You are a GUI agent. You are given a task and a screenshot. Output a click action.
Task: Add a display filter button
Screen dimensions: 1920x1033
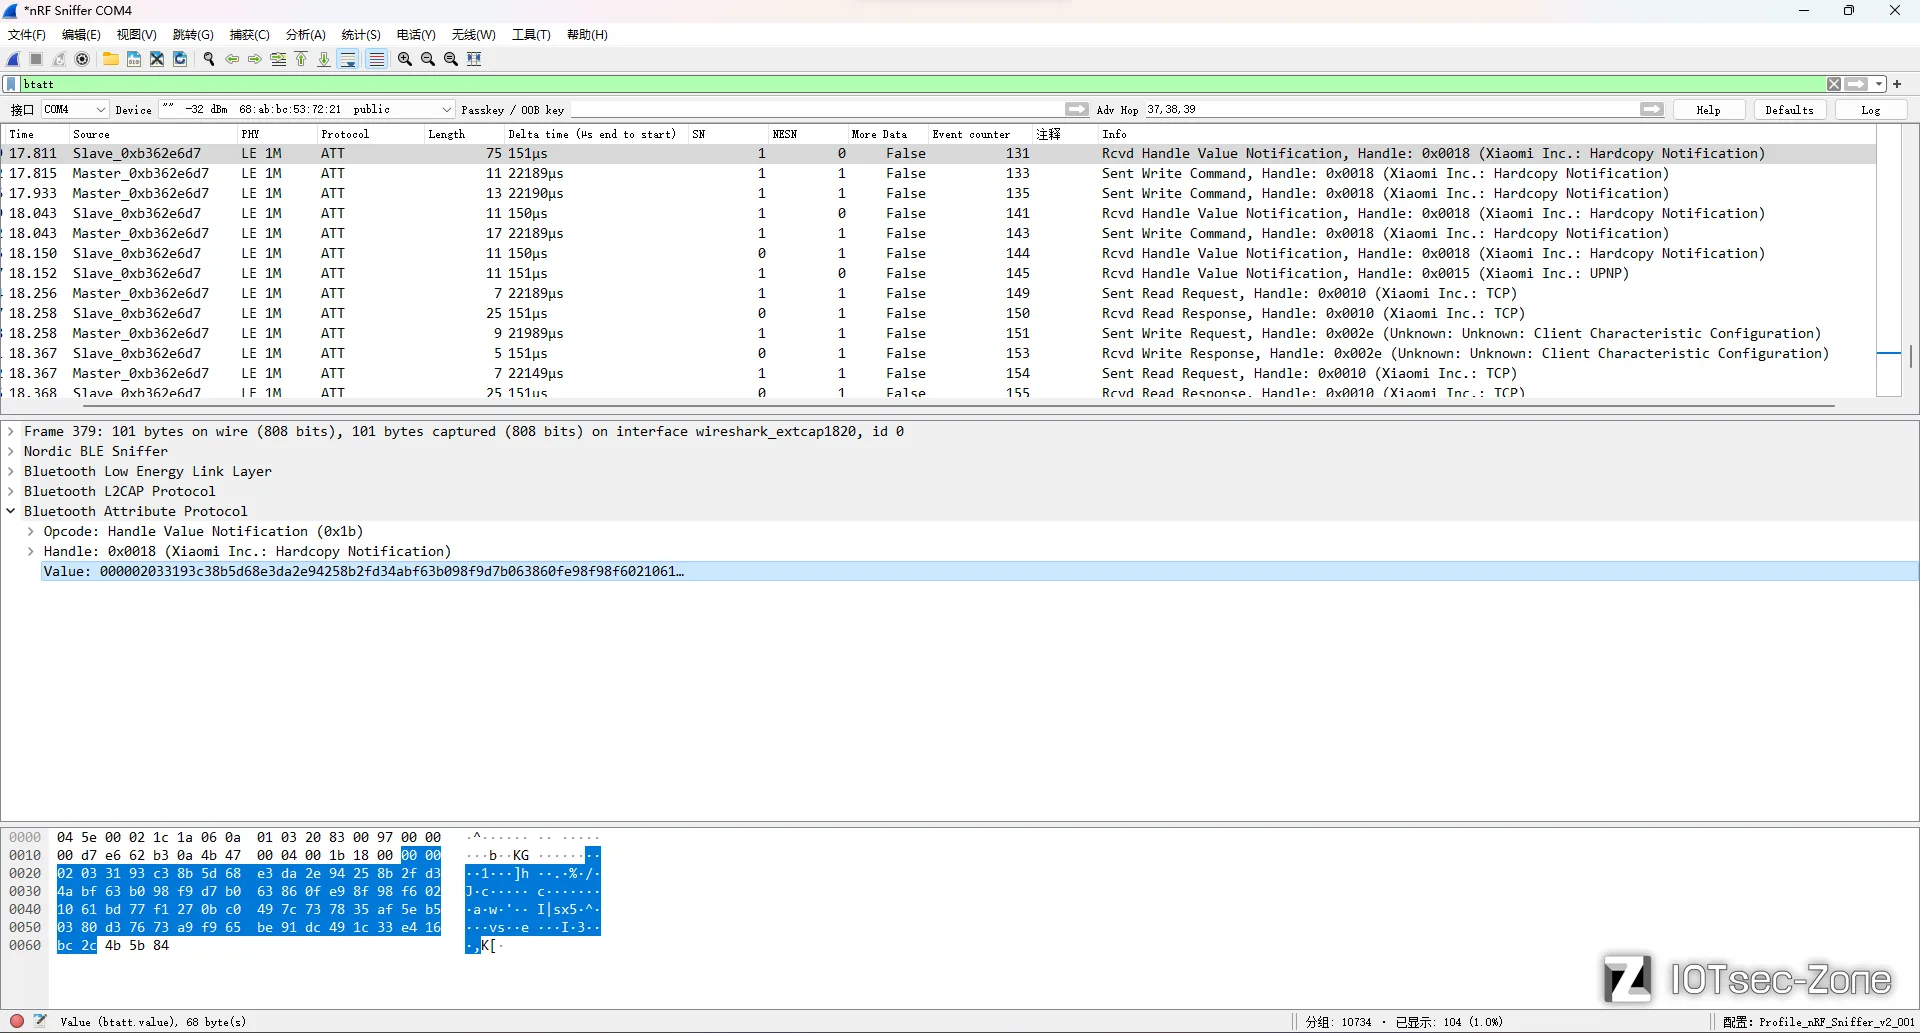1897,84
